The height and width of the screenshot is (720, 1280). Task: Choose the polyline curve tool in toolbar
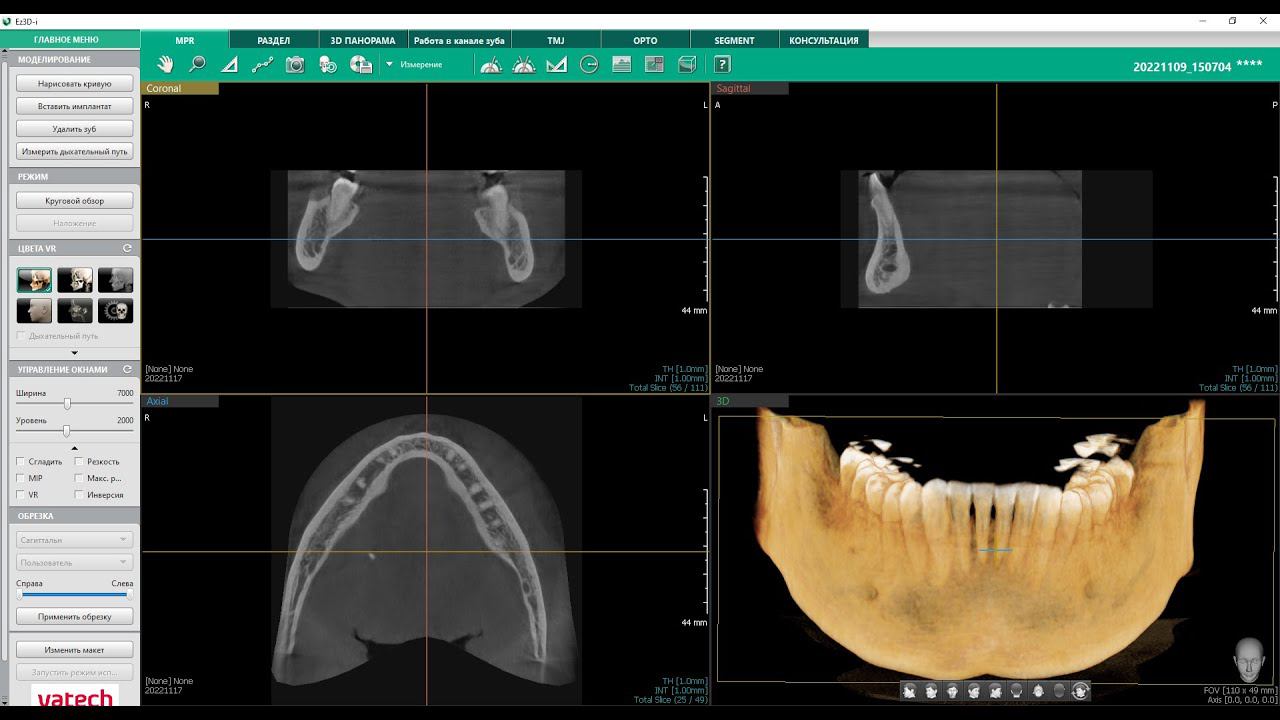(262, 64)
